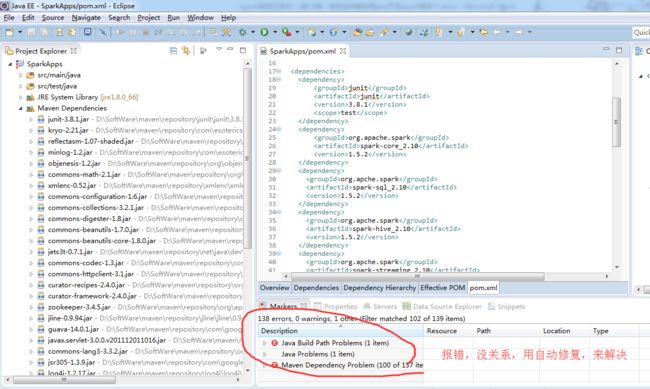Click the Open Type toolbar icon
The height and width of the screenshot is (389, 650).
click(x=357, y=32)
